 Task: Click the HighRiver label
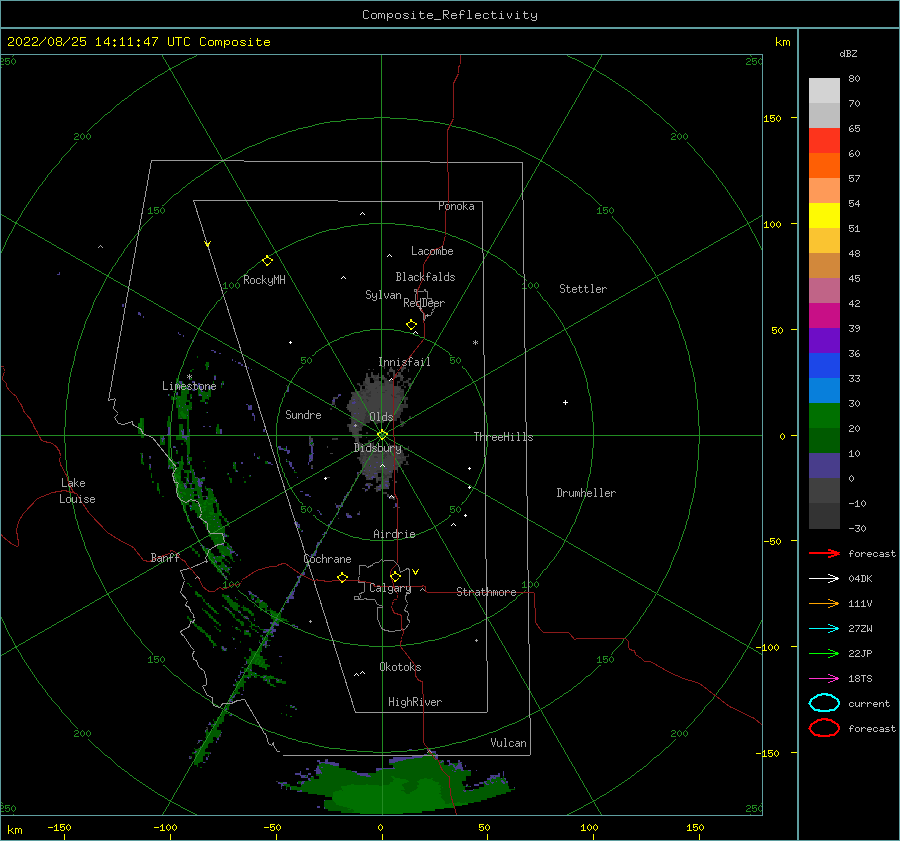pos(415,702)
